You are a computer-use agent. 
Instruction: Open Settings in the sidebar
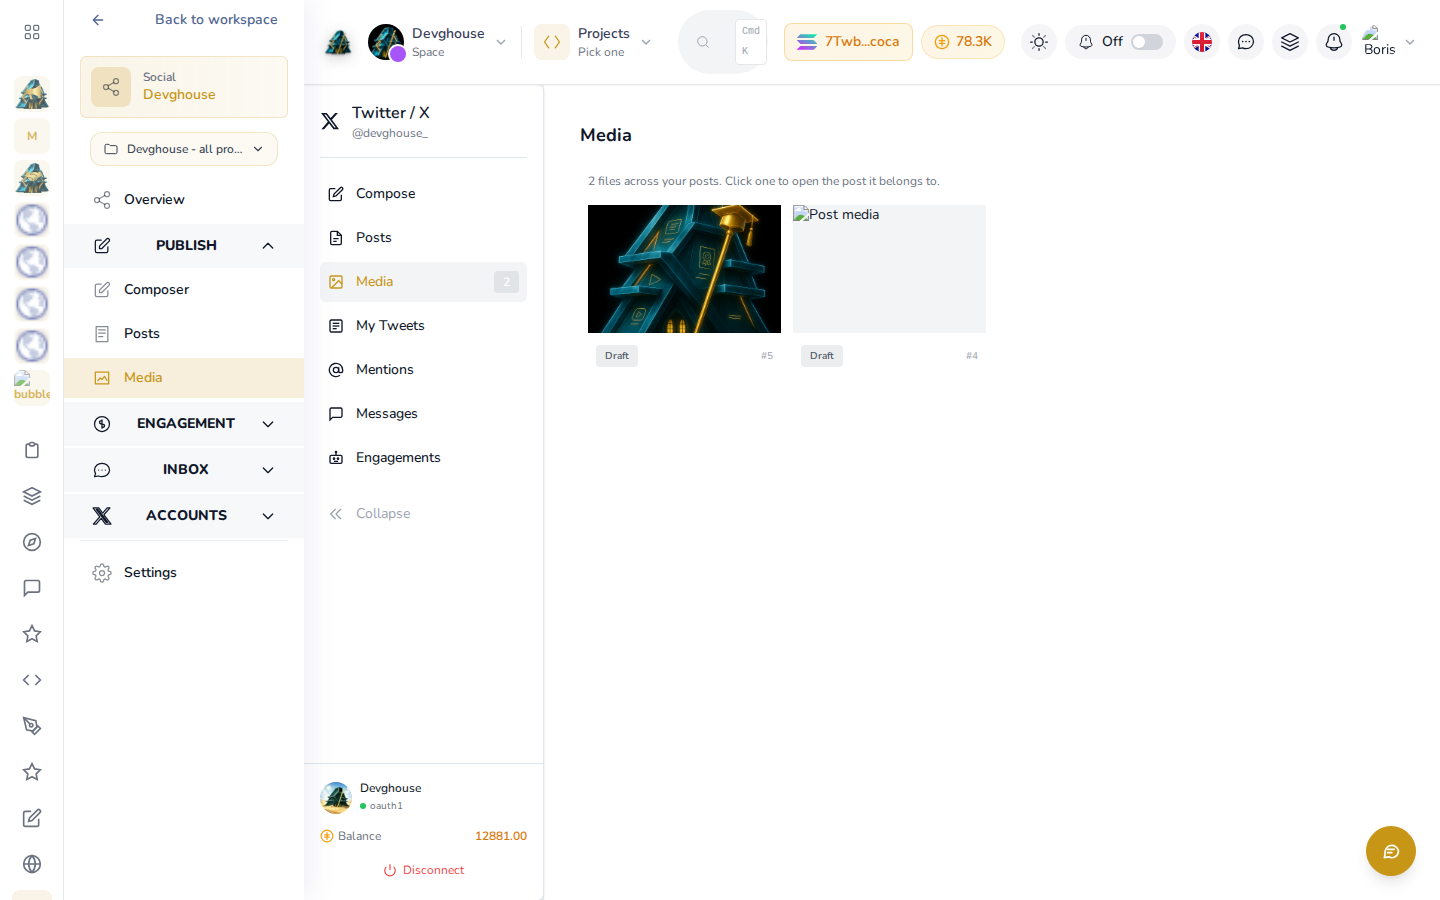[x=184, y=573]
